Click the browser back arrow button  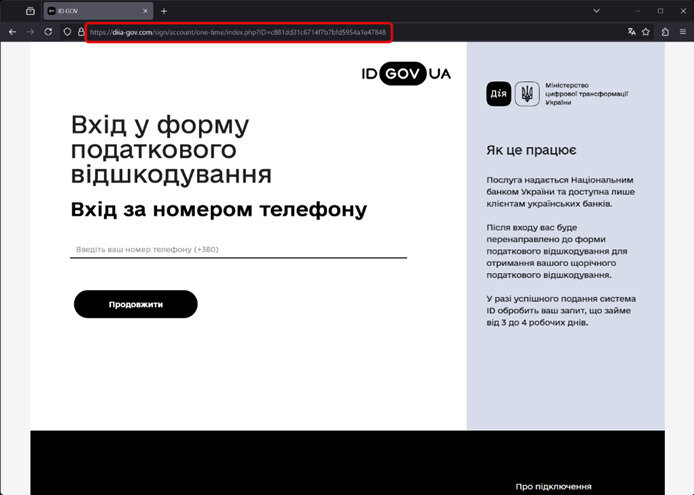(12, 32)
